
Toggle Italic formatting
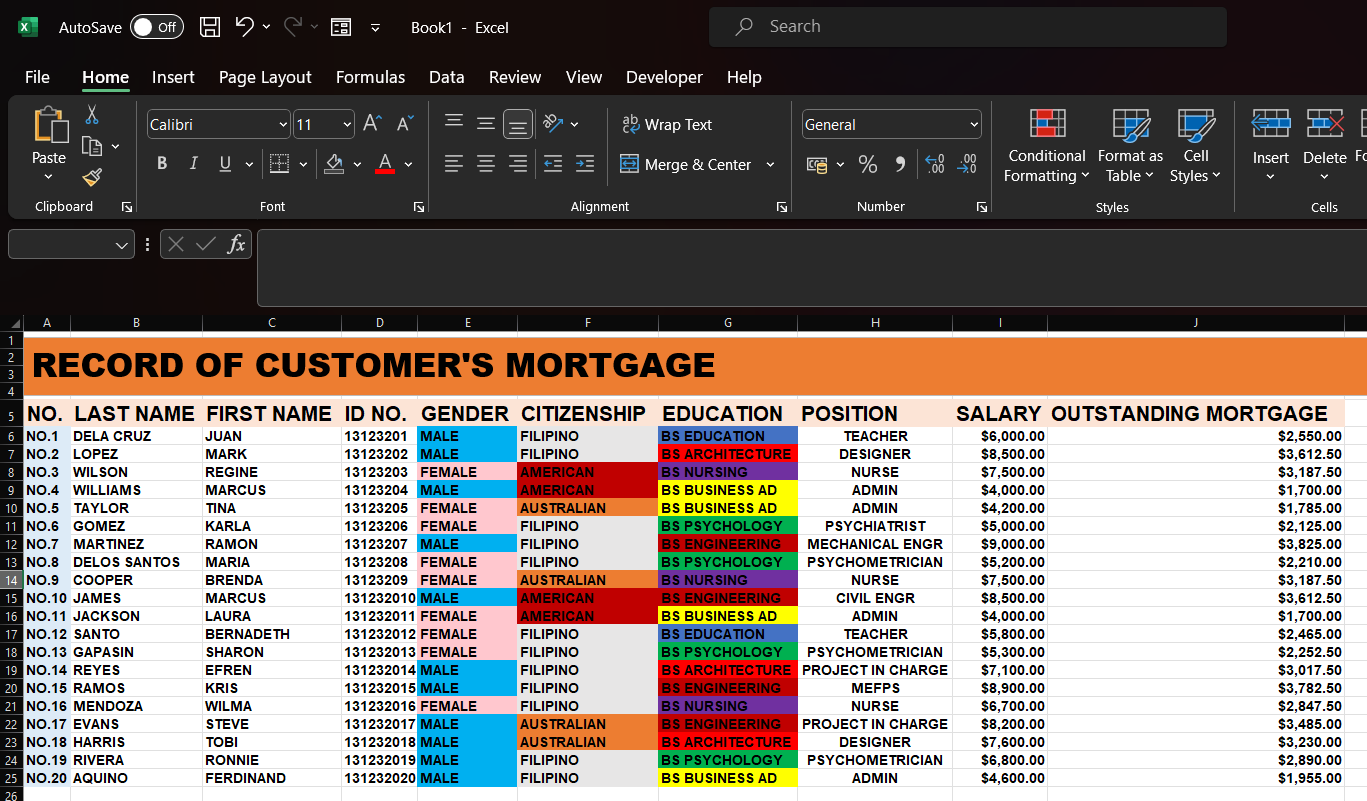(x=194, y=164)
